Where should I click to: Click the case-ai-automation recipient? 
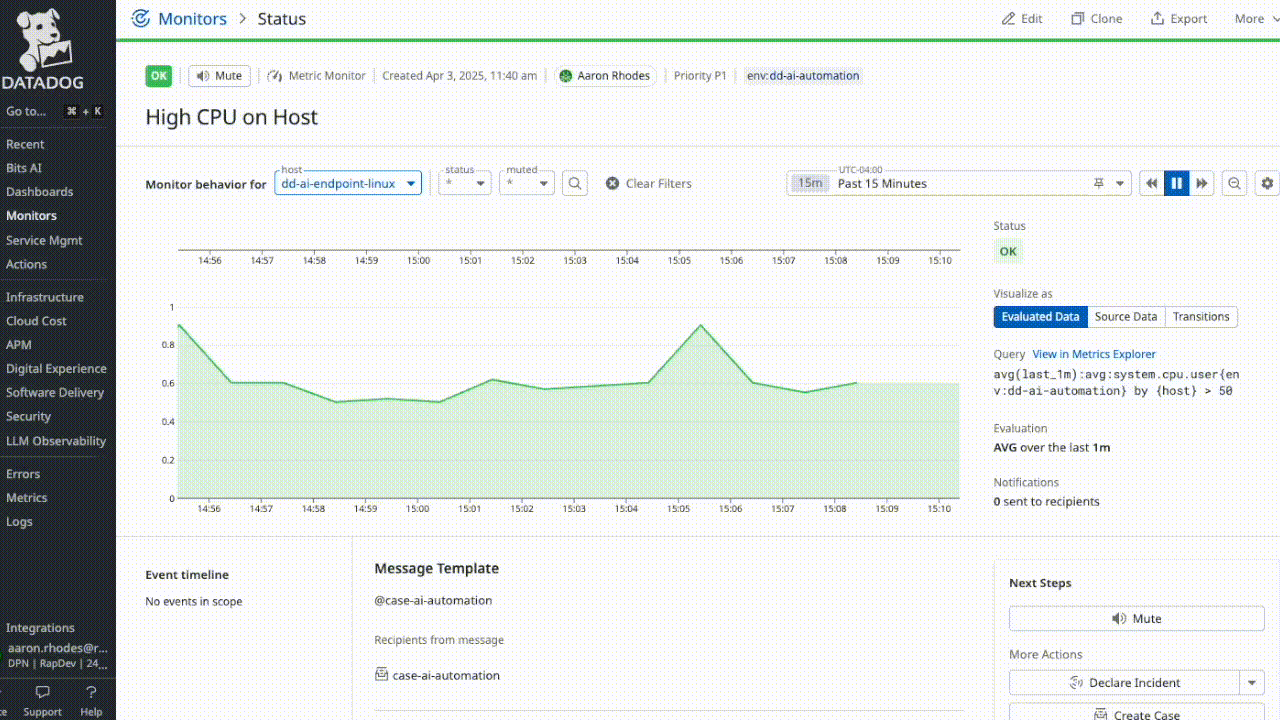tap(437, 676)
